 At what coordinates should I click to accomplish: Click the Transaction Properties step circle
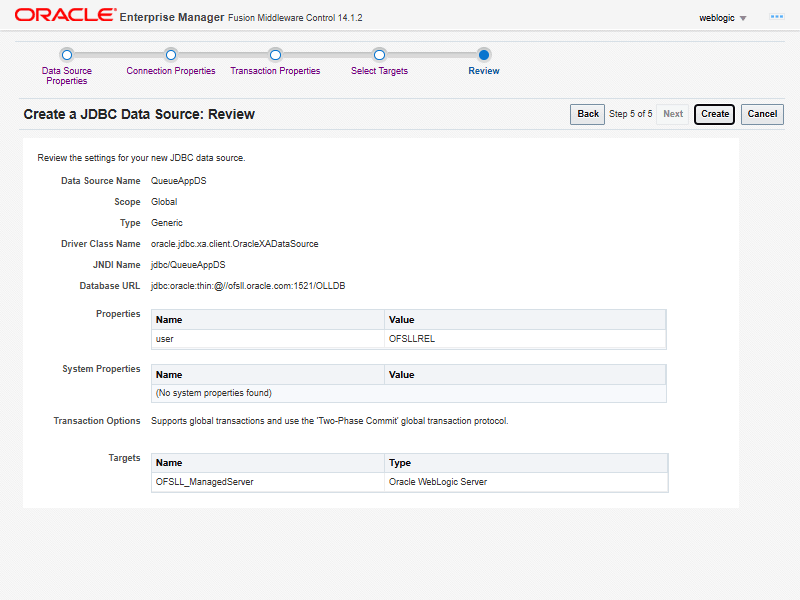(275, 55)
